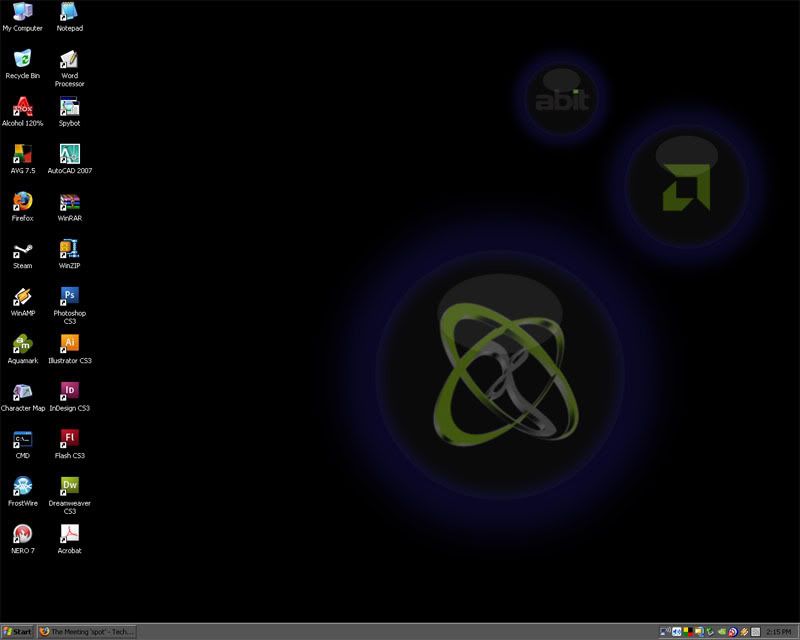Select the Alcohol 120% icon
This screenshot has width=800, height=640.
click(x=22, y=112)
